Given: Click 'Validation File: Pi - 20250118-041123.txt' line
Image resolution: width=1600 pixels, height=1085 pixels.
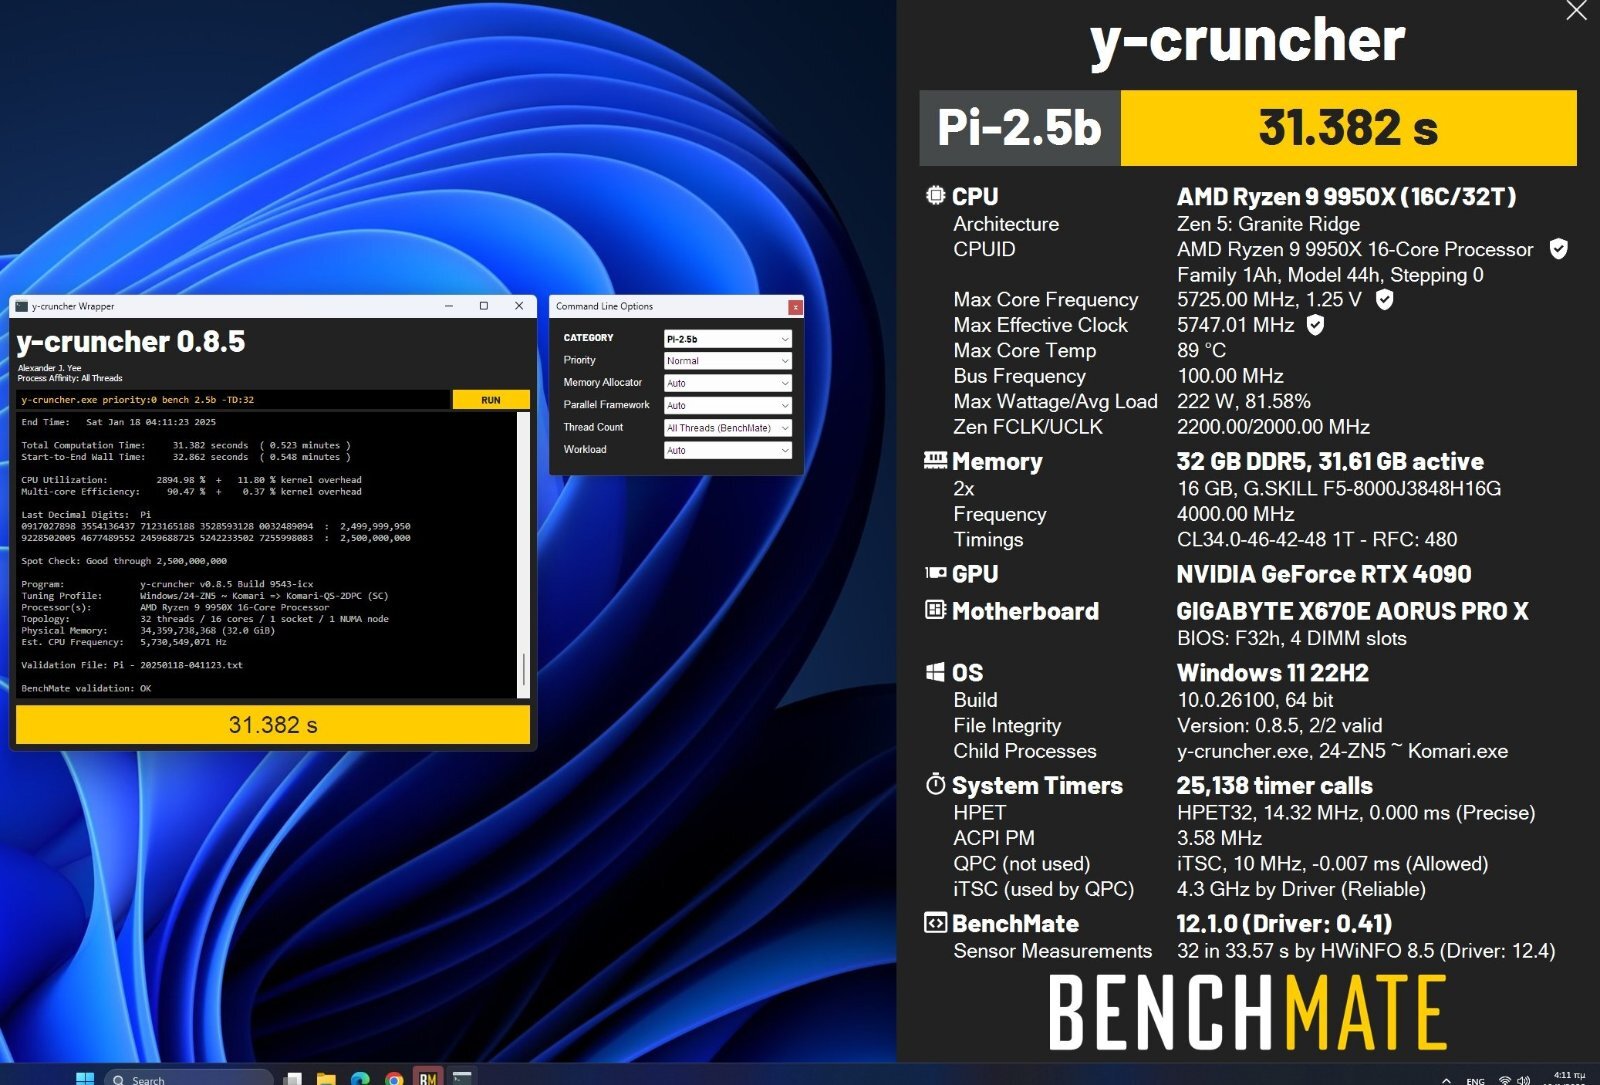Looking at the screenshot, I should point(132,665).
